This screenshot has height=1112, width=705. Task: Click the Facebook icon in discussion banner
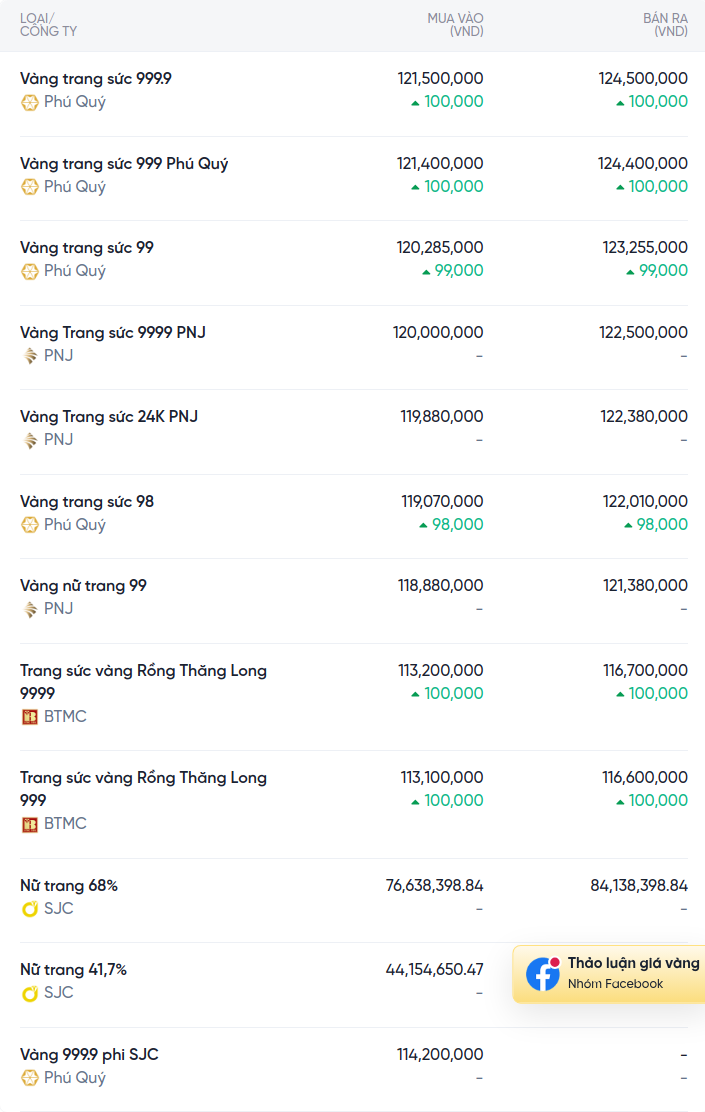click(x=543, y=974)
